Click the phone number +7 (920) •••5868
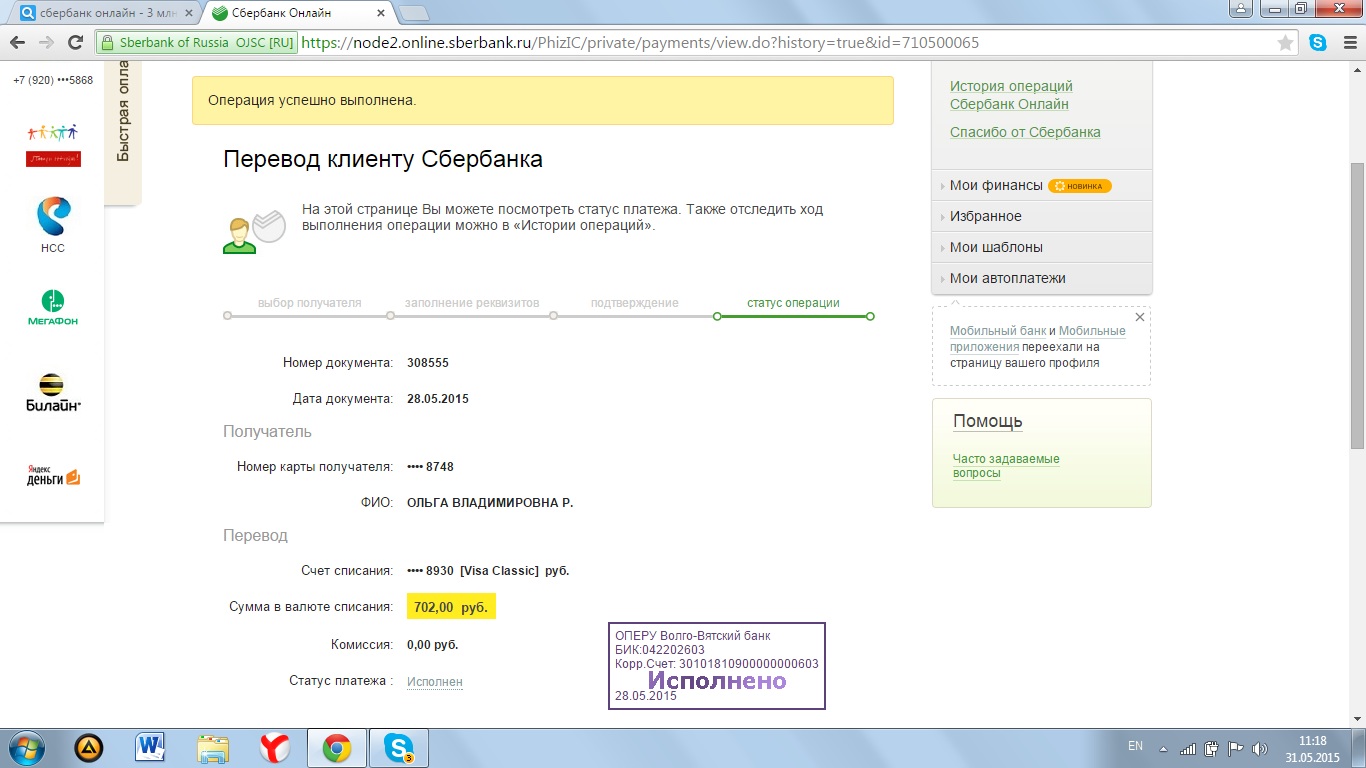This screenshot has height=768, width=1366. [53, 80]
